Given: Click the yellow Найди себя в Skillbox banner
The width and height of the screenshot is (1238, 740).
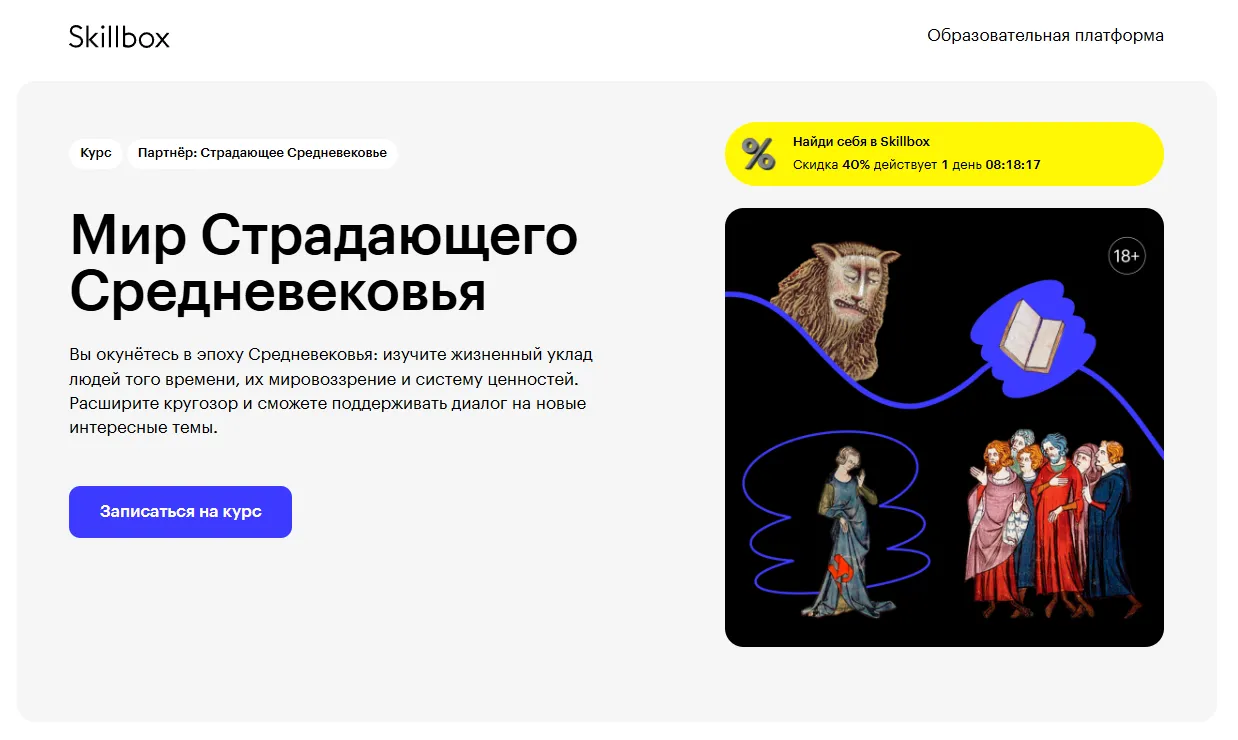Looking at the screenshot, I should coord(944,154).
